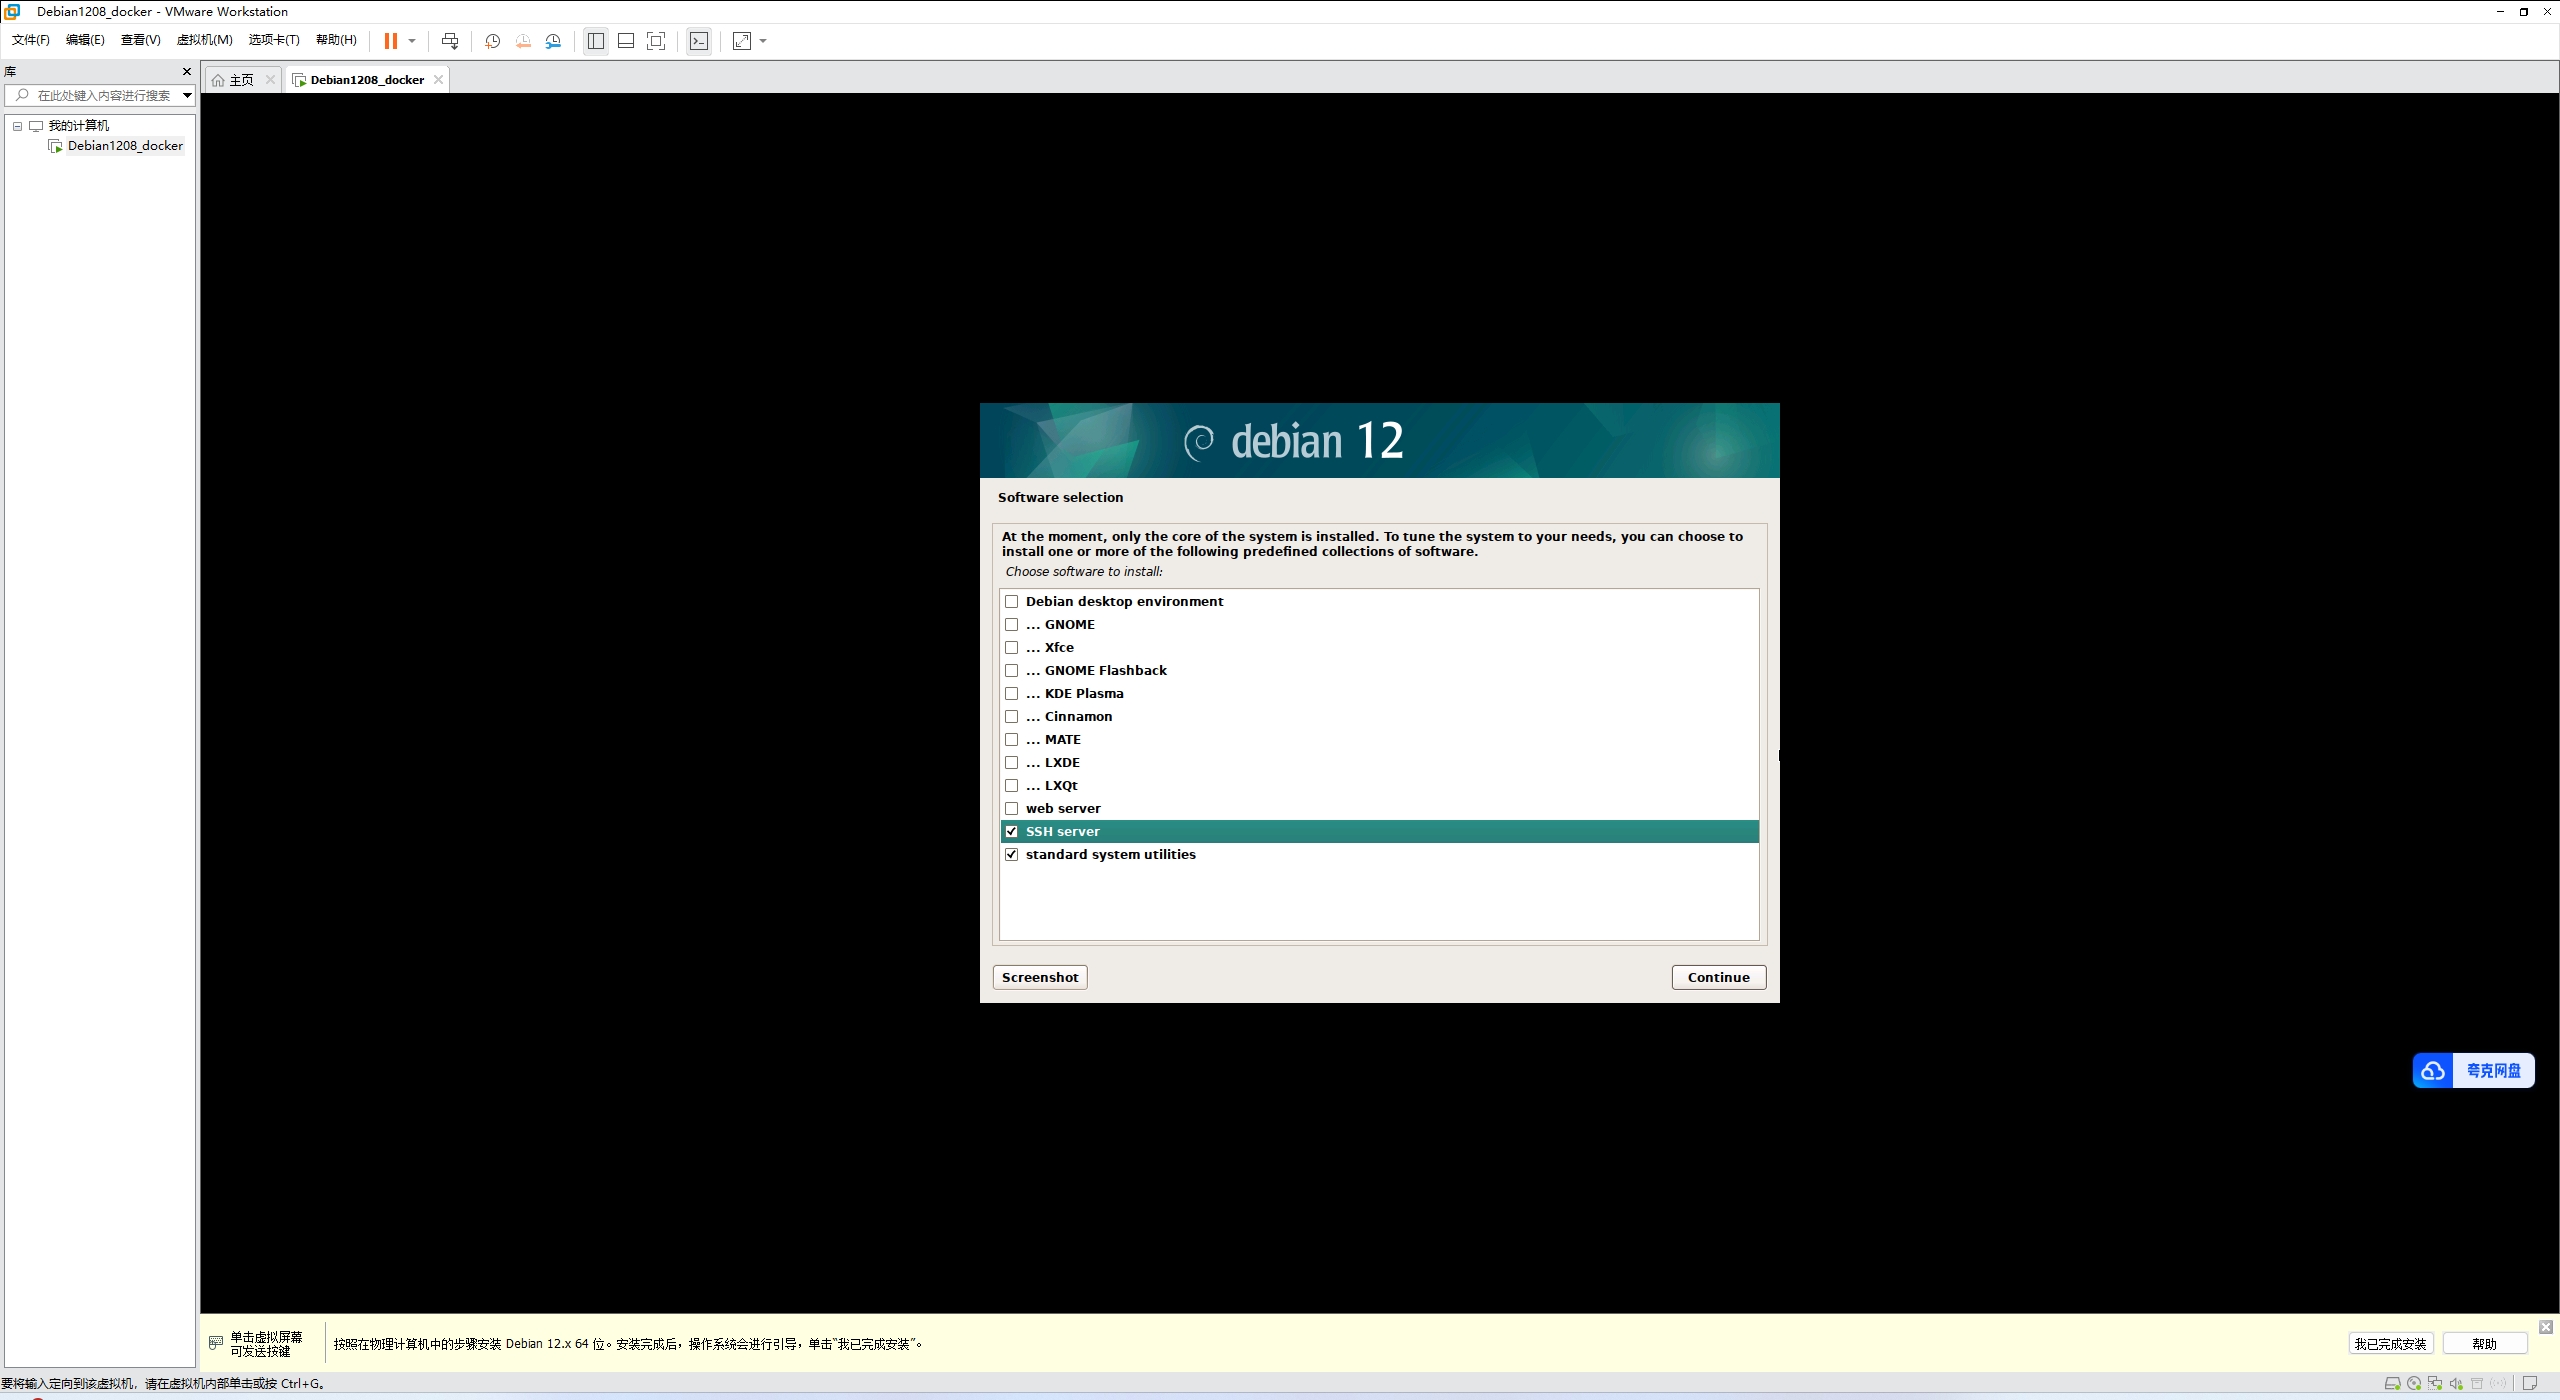Open the 虚拟机(M) menu
This screenshot has height=1400, width=2560.
tap(204, 40)
